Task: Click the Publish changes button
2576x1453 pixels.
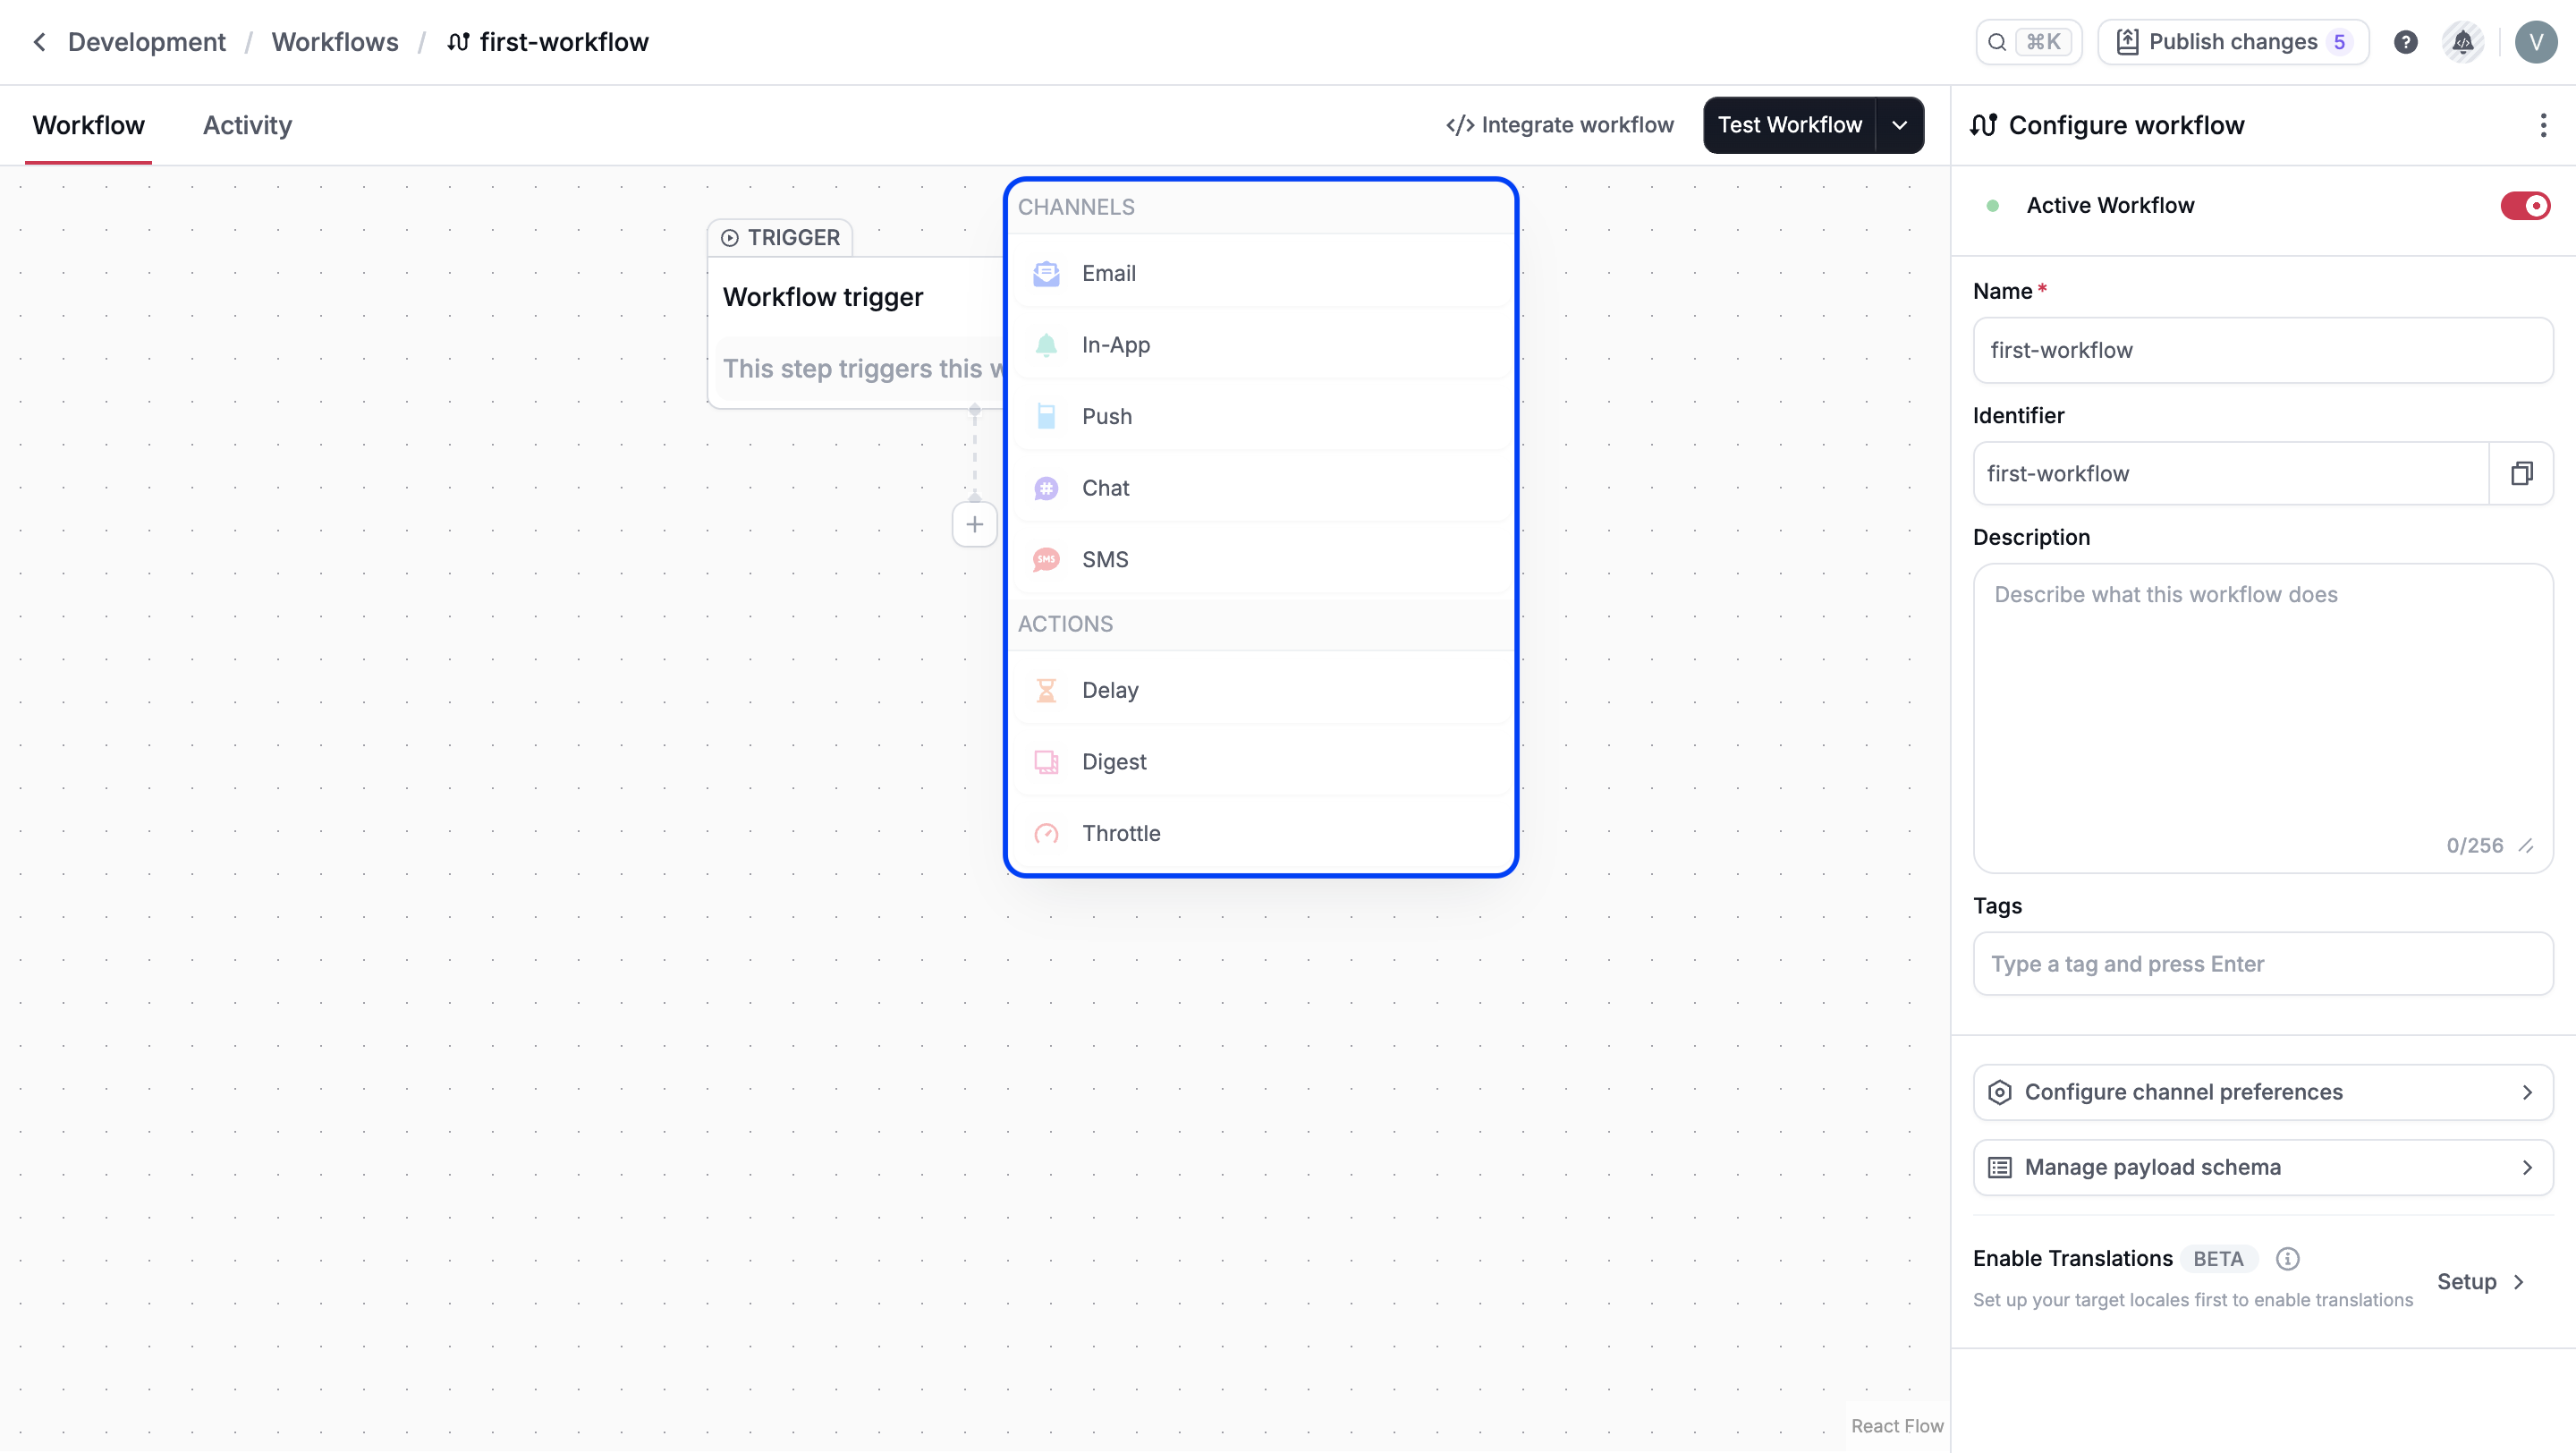Action: coord(2232,42)
